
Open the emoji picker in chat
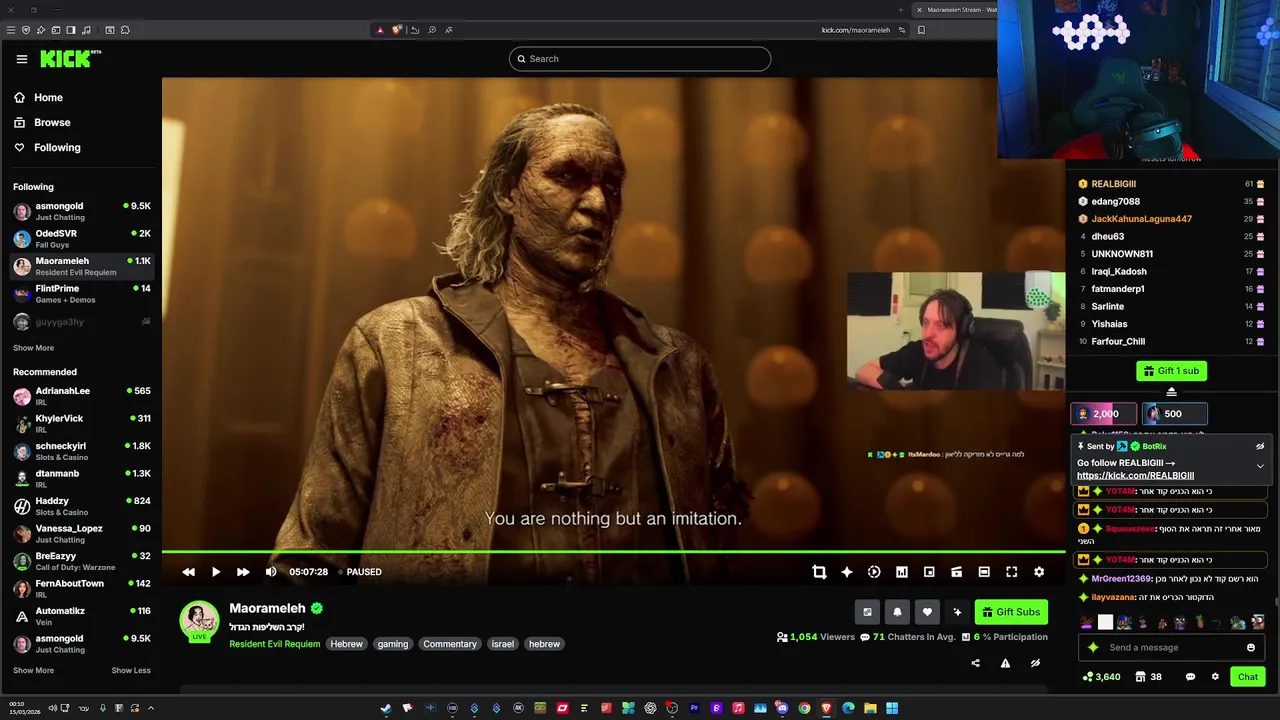tap(1251, 648)
